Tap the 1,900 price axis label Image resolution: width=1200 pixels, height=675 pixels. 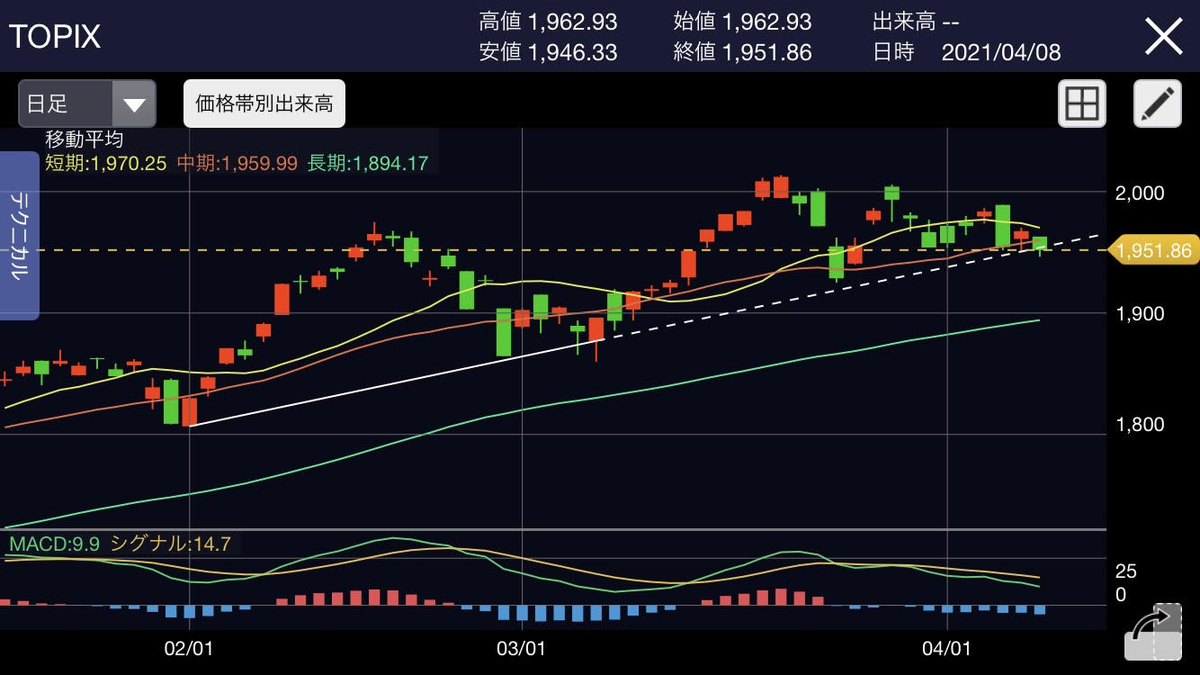(x=1140, y=314)
